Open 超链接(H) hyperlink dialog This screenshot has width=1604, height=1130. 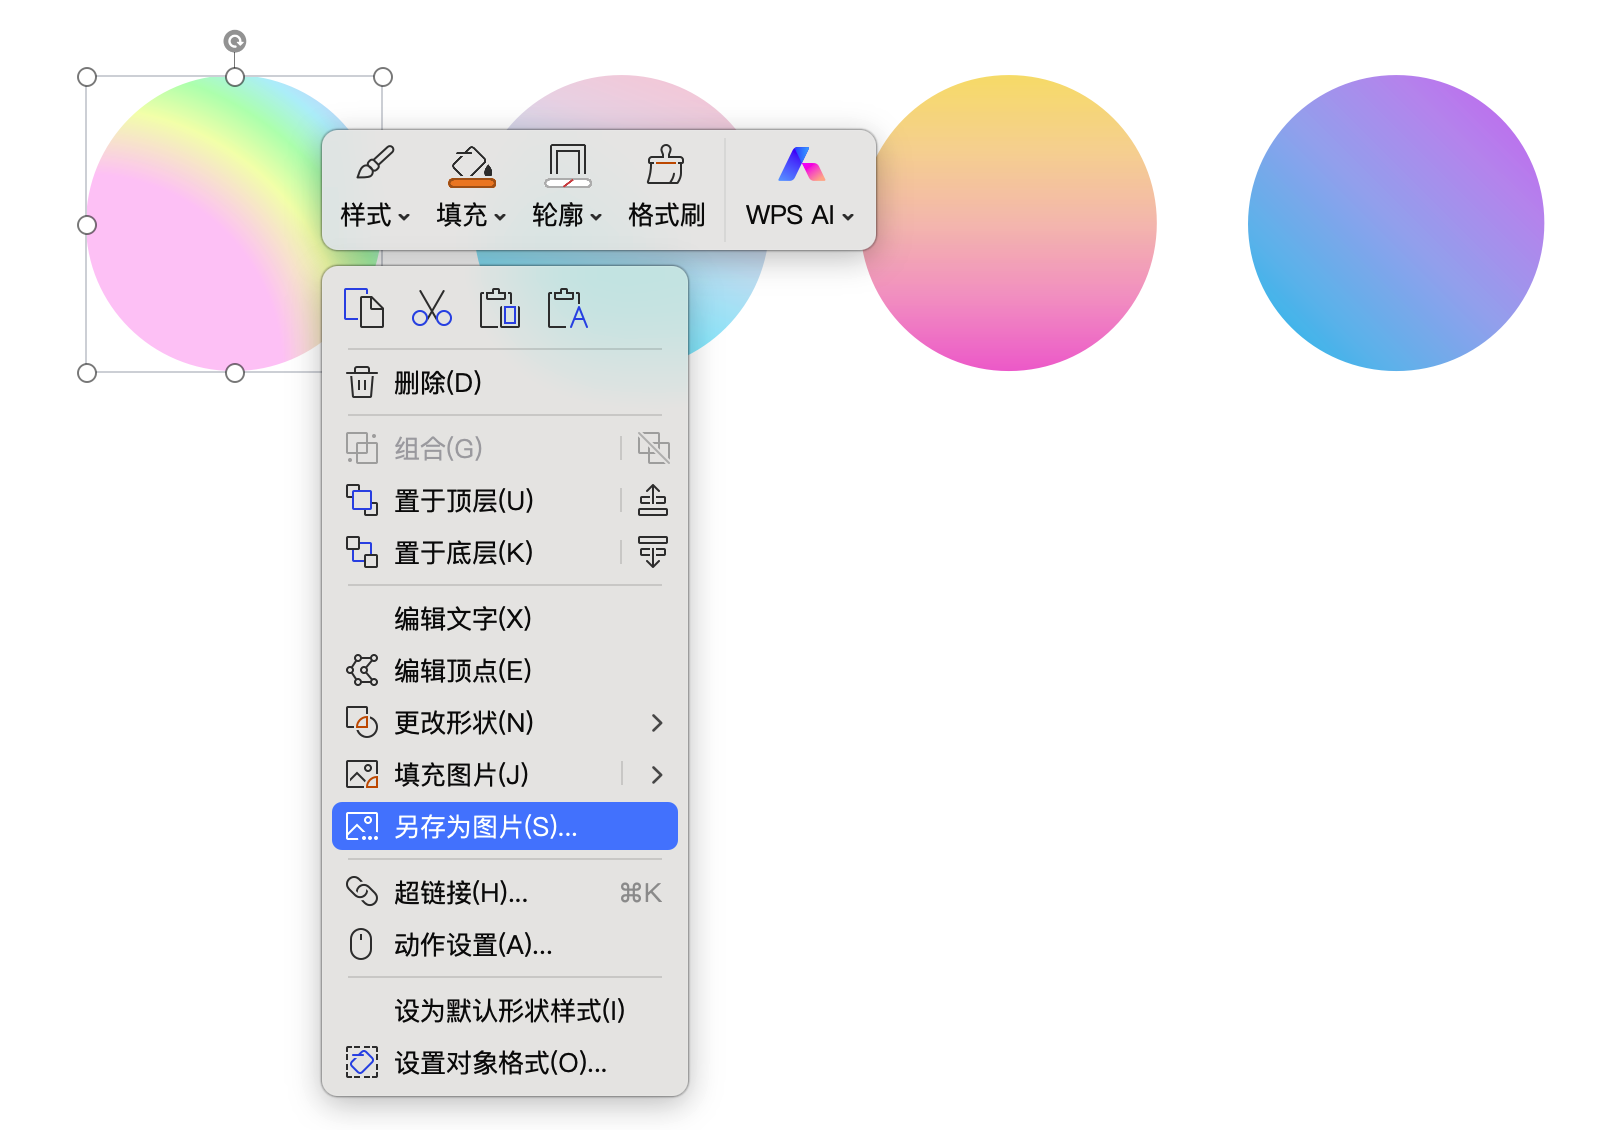pos(461,893)
